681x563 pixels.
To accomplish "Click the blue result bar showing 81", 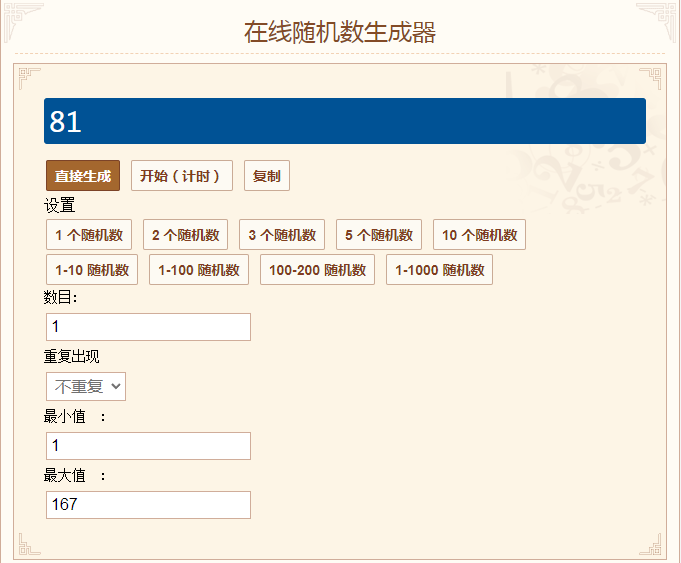I will [345, 121].
